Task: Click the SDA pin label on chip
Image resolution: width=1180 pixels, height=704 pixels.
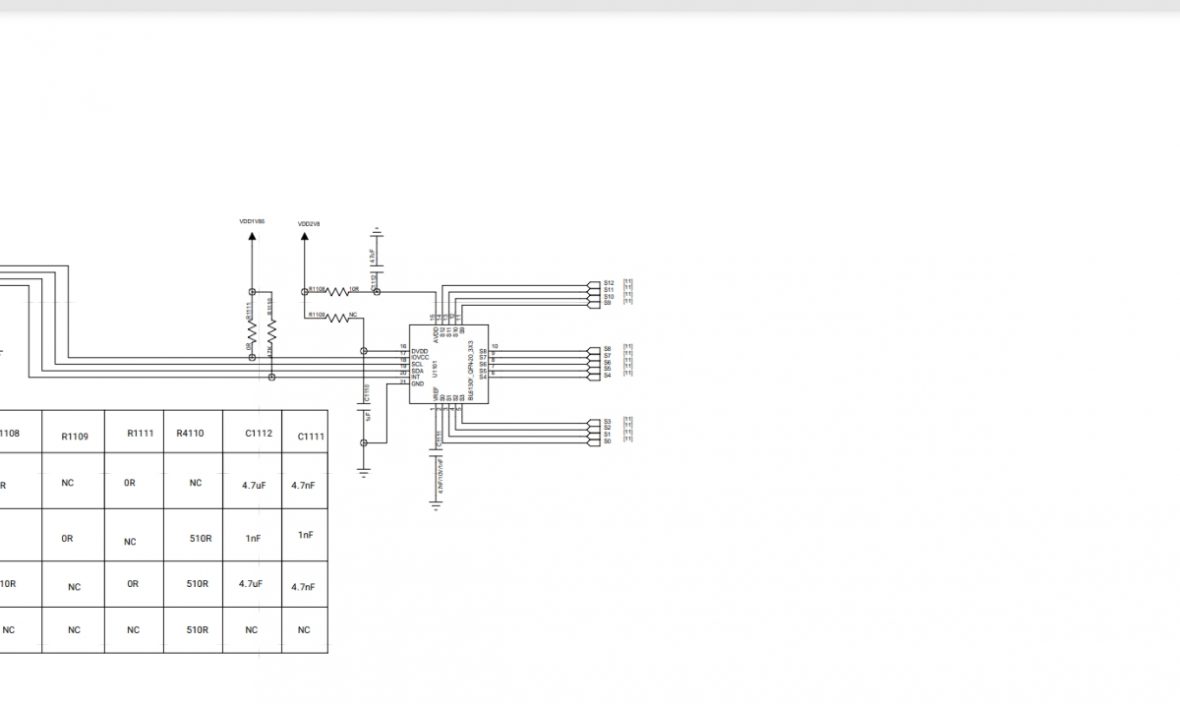Action: click(x=417, y=370)
